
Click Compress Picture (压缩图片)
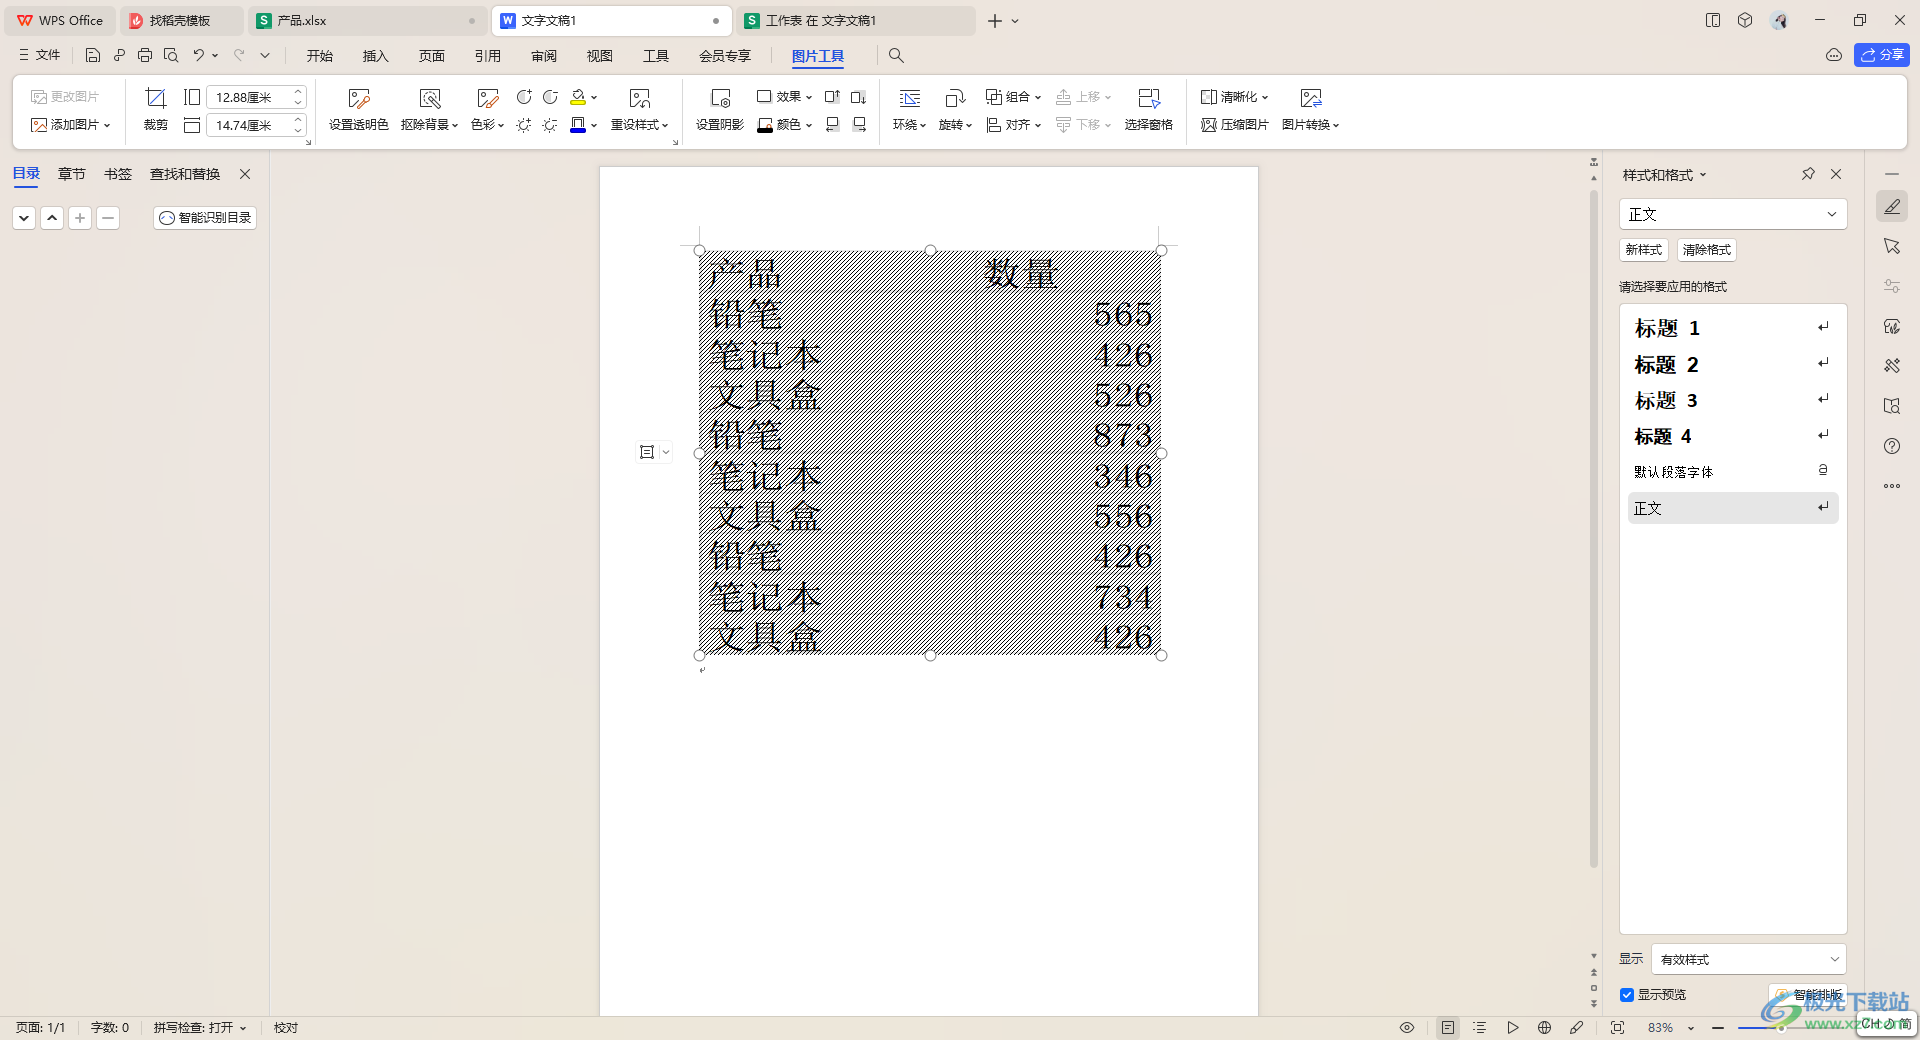tap(1235, 125)
